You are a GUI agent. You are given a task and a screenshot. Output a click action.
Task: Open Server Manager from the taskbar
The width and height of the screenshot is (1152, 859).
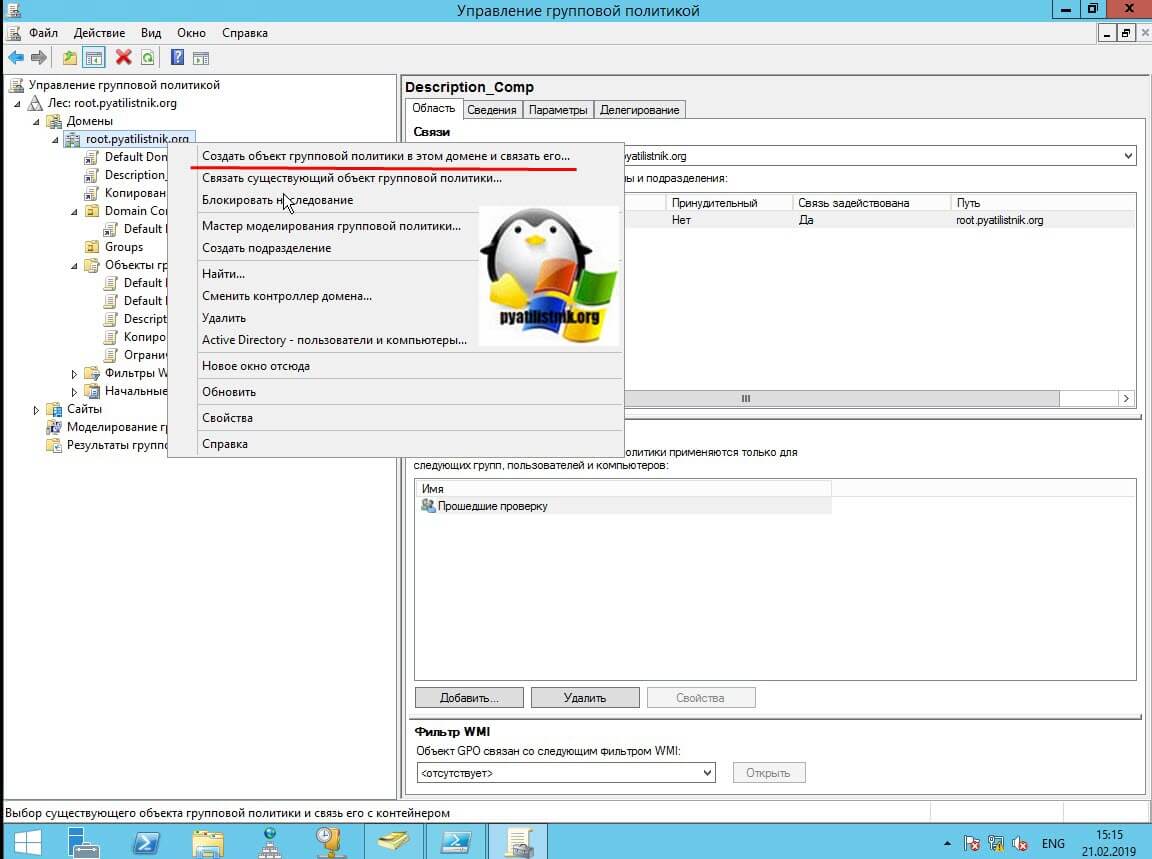tap(85, 842)
